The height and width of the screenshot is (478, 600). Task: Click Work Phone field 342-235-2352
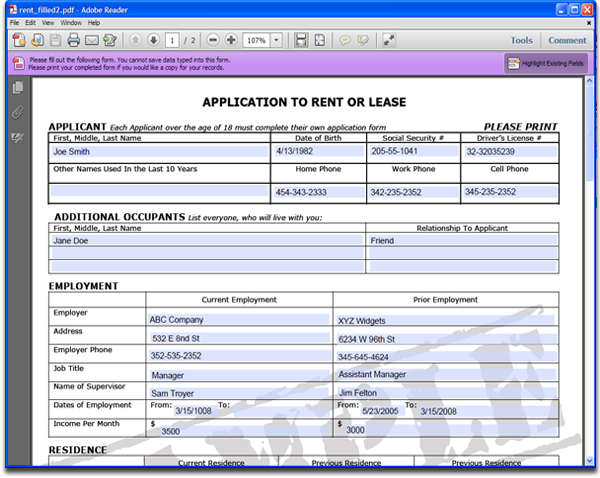pos(413,192)
